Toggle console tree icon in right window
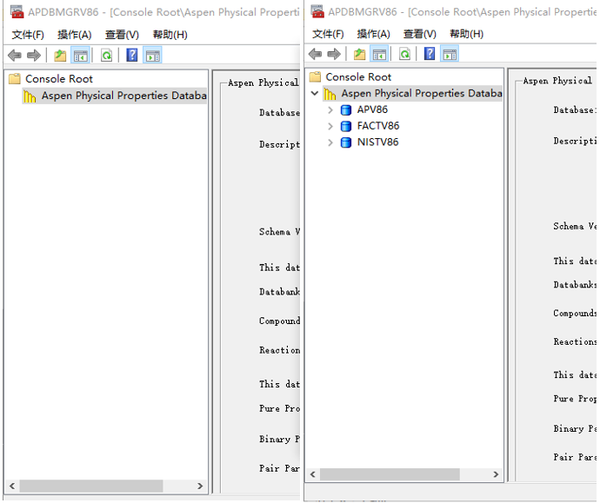600x503 pixels. (x=379, y=54)
